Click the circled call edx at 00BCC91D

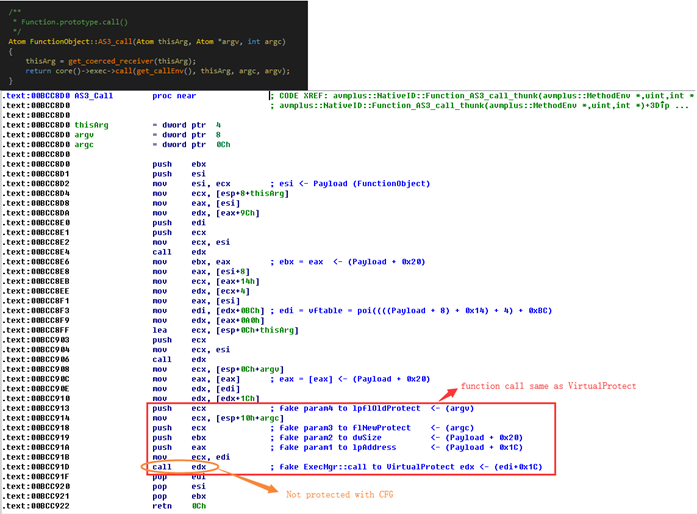click(x=179, y=467)
